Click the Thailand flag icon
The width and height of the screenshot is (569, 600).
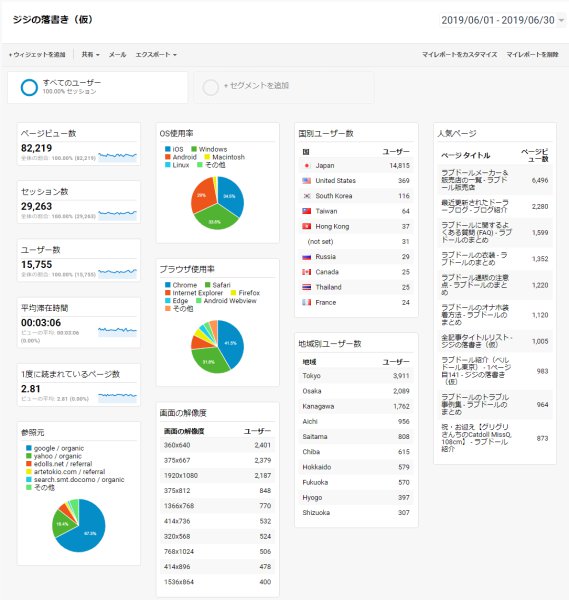pyautogui.click(x=307, y=287)
